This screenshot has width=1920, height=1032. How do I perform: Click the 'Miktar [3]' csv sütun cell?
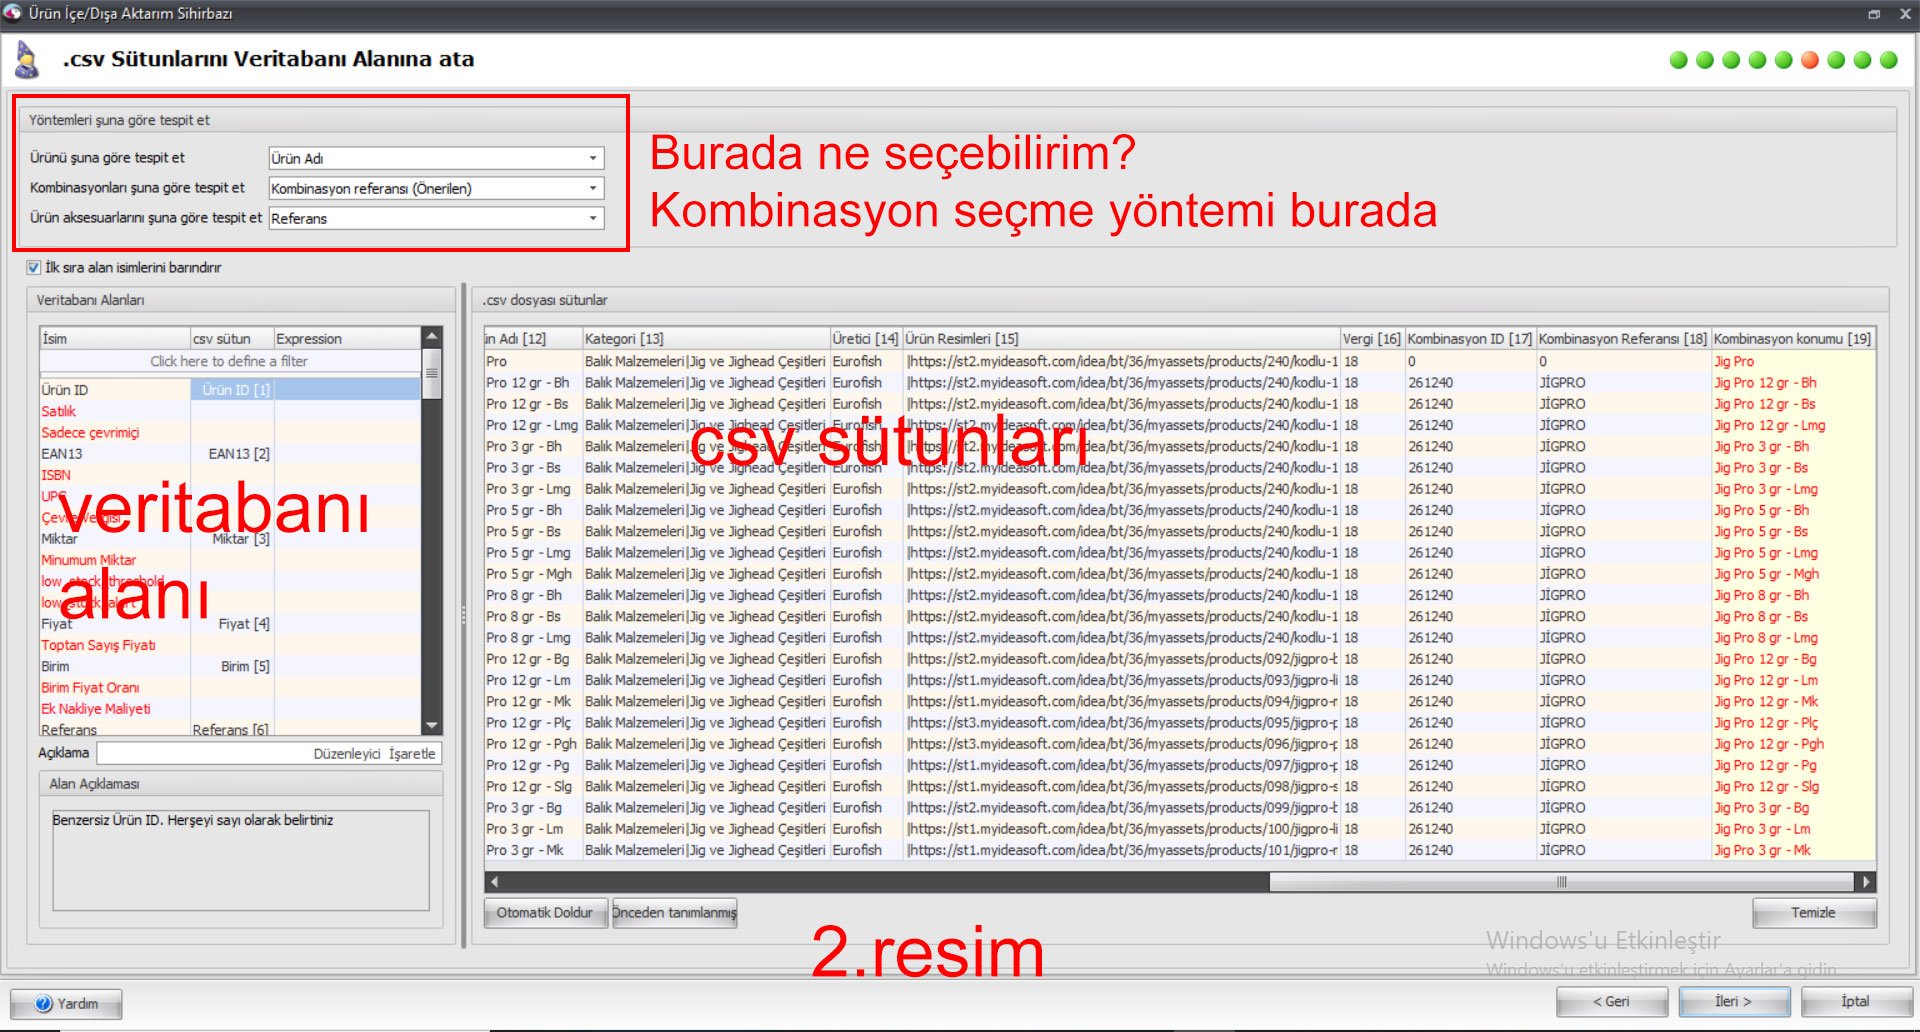coord(232,539)
